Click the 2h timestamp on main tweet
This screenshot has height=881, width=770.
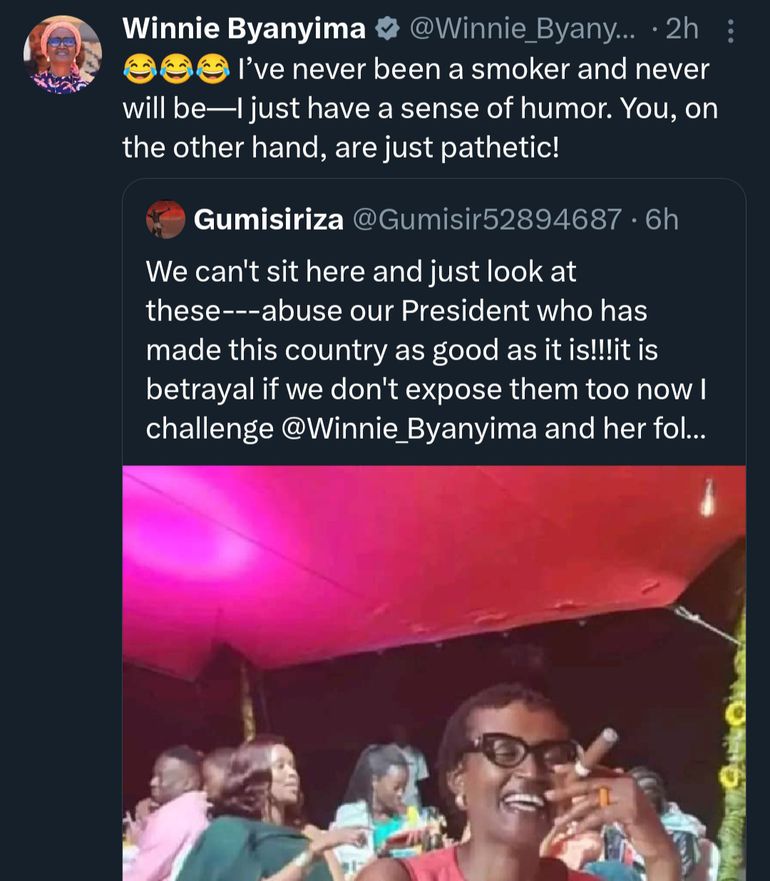[683, 30]
